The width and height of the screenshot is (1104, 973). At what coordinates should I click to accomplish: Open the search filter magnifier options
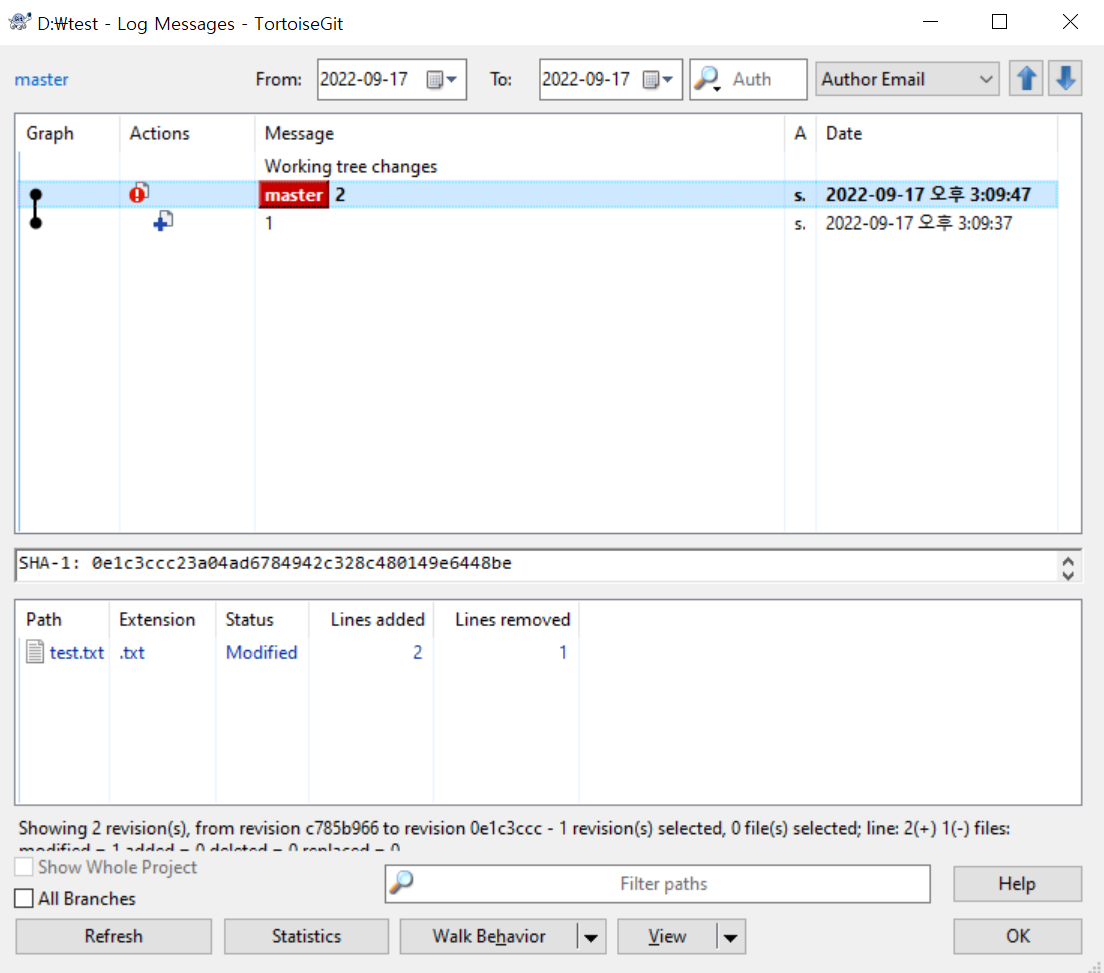tap(707, 79)
